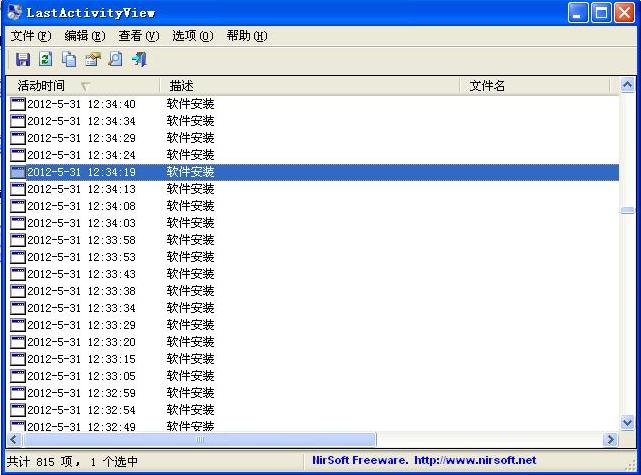Open the nirsoft.net link in status bar
This screenshot has width=641, height=475.
click(475, 460)
